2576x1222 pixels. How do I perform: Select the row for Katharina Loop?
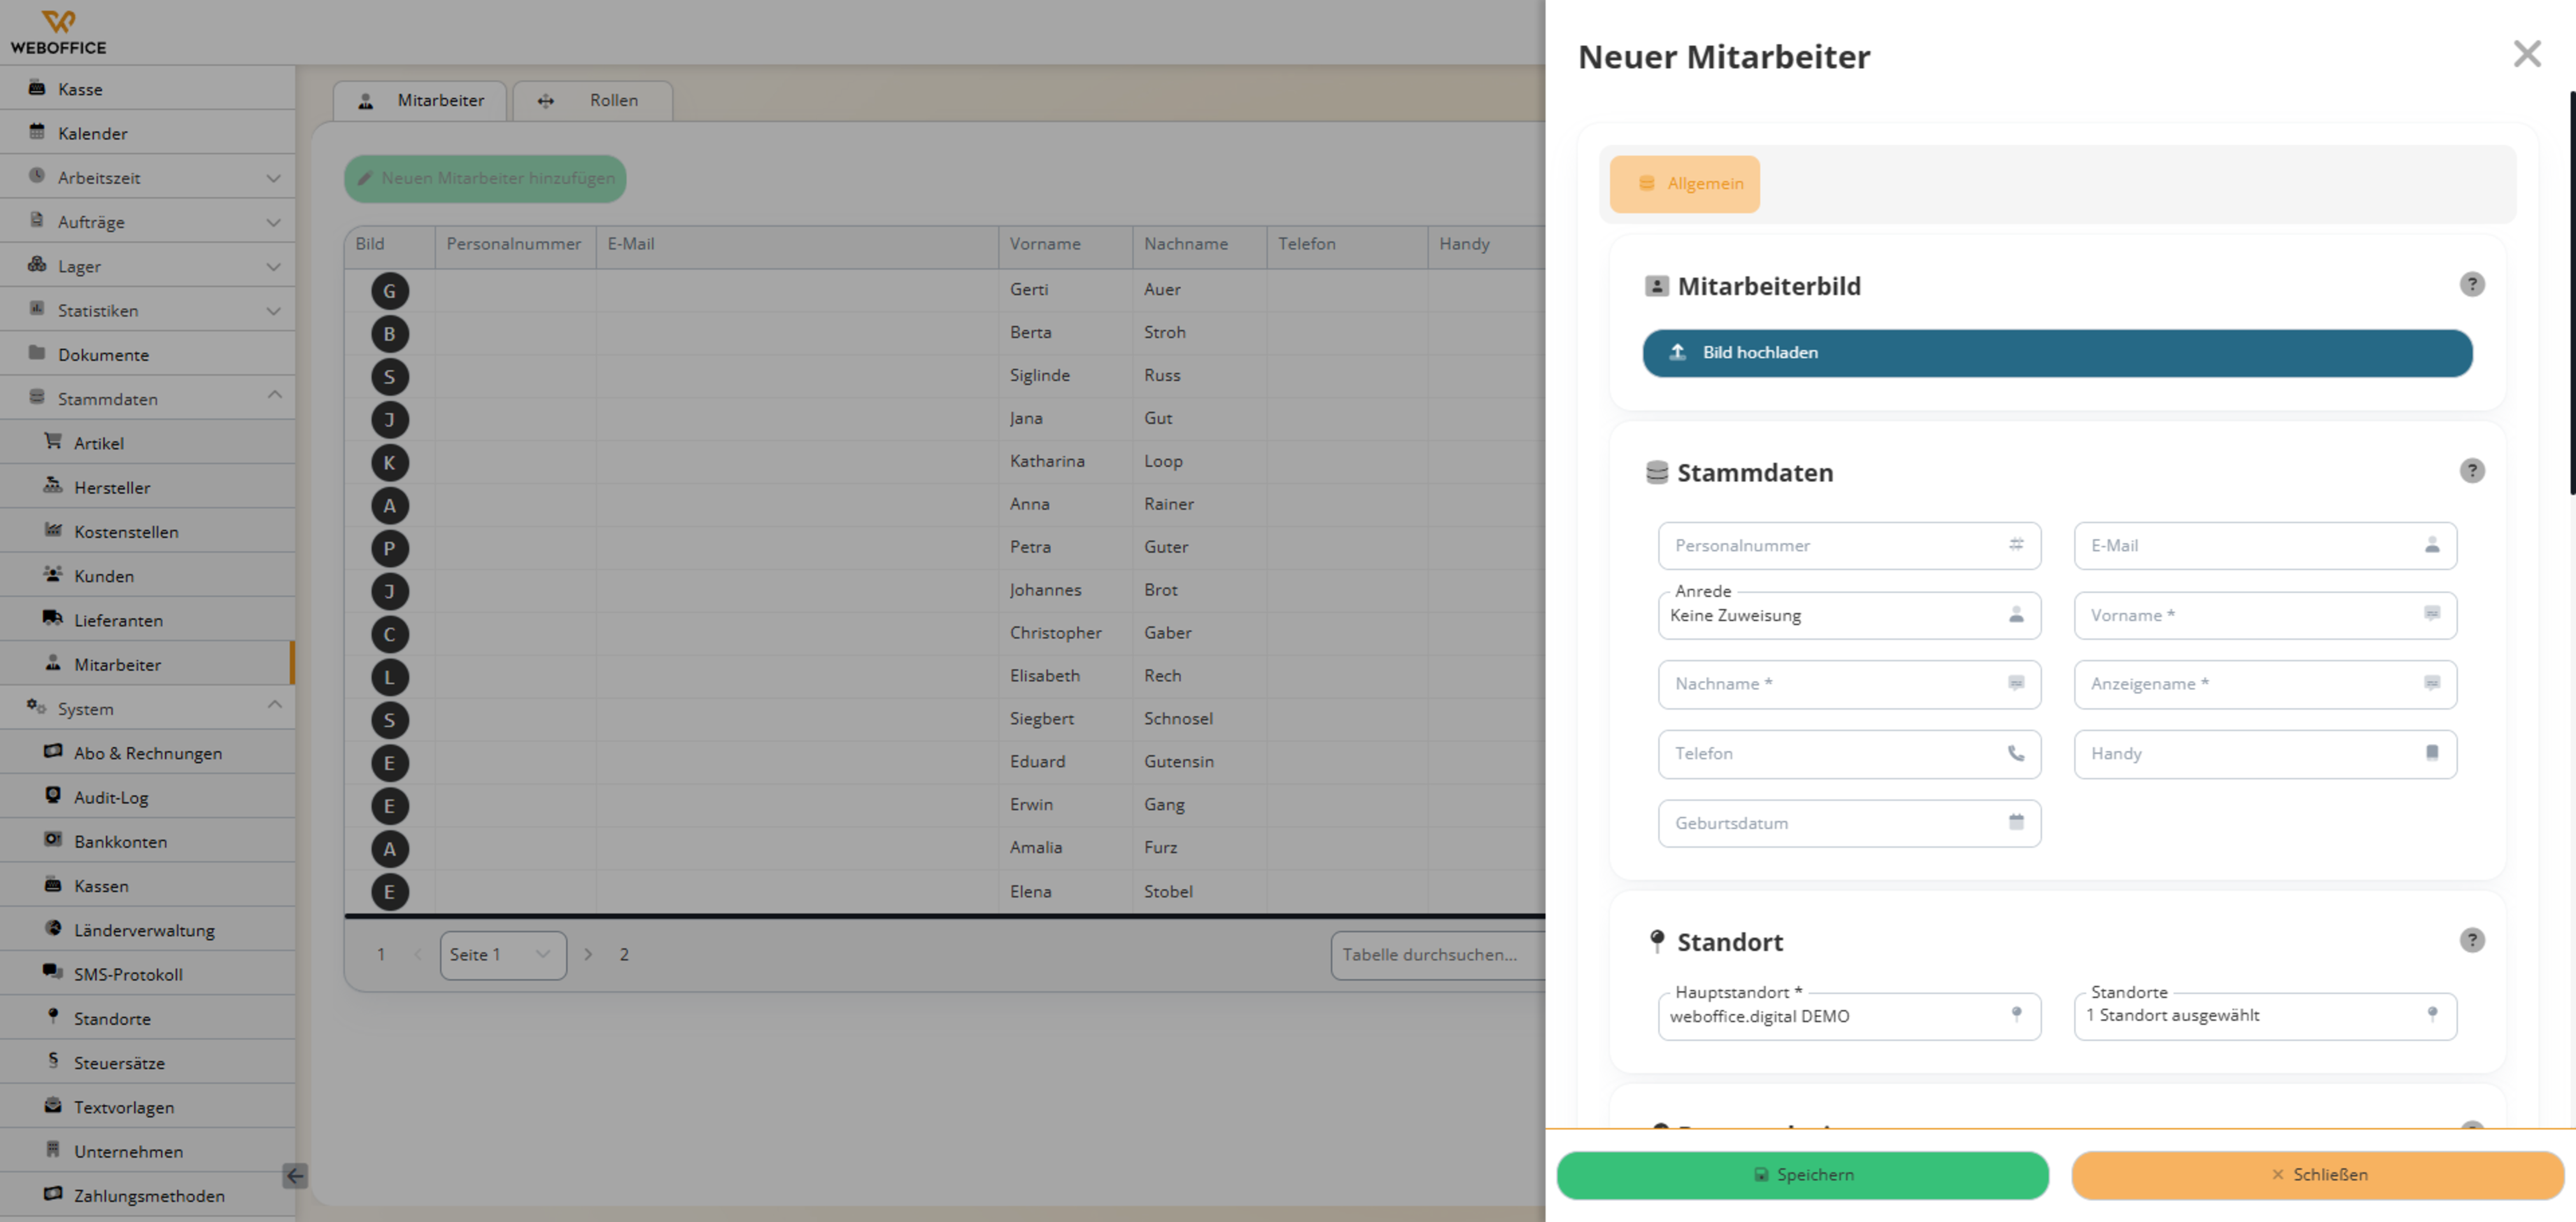(x=945, y=462)
